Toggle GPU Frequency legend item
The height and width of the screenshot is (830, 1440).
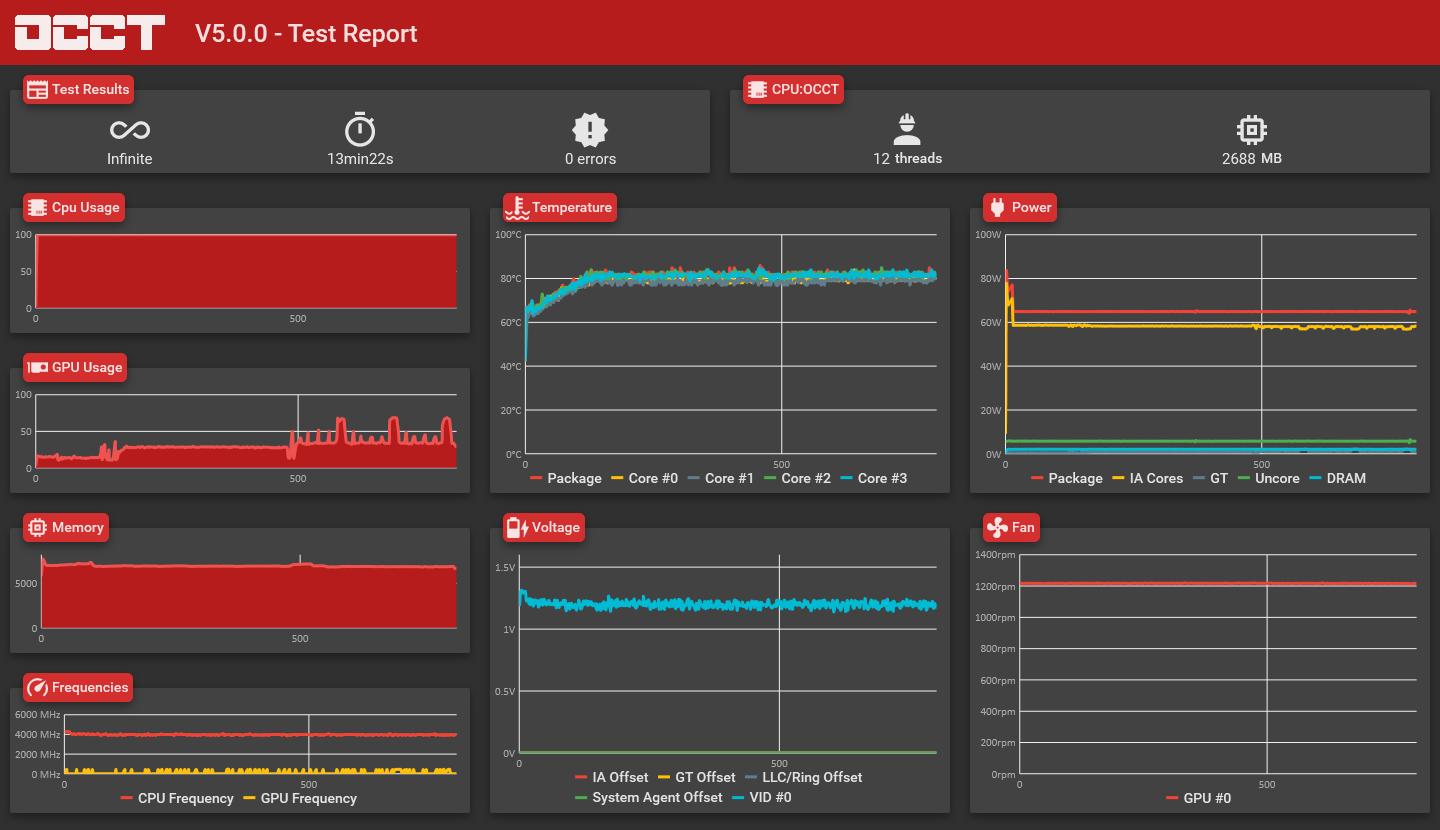(300, 798)
